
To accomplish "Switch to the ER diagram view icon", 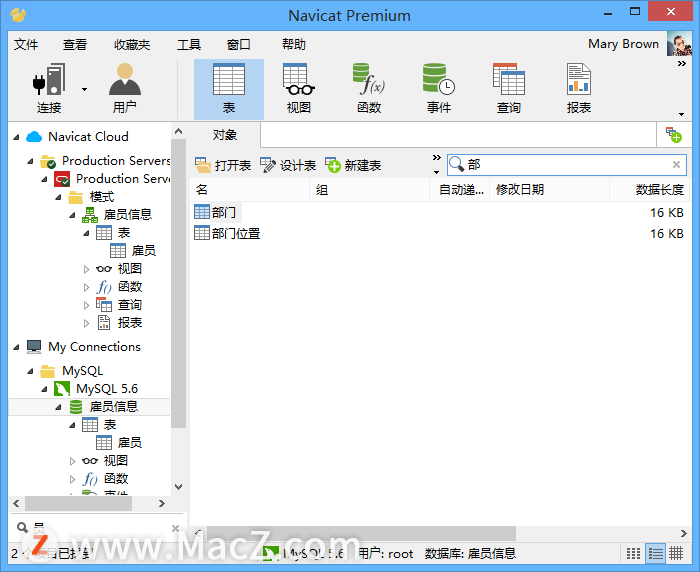I will 676,554.
